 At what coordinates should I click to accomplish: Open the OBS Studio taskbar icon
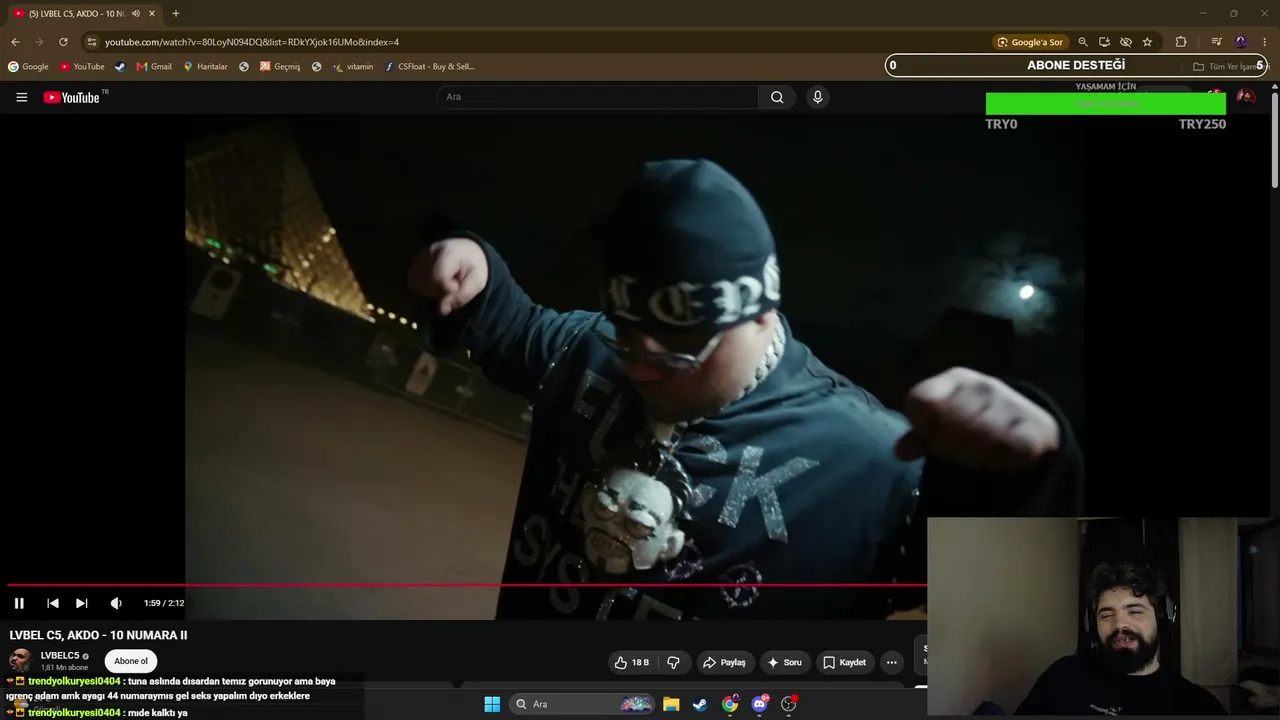point(789,704)
